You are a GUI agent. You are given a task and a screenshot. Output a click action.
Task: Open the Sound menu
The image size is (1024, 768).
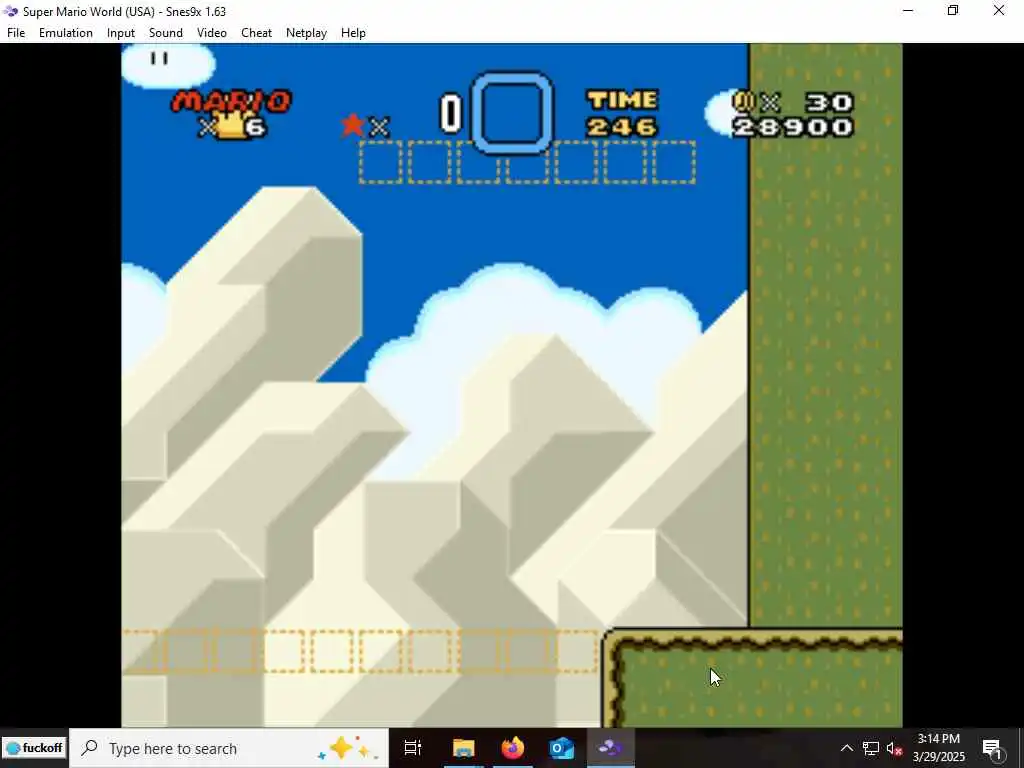click(x=166, y=33)
